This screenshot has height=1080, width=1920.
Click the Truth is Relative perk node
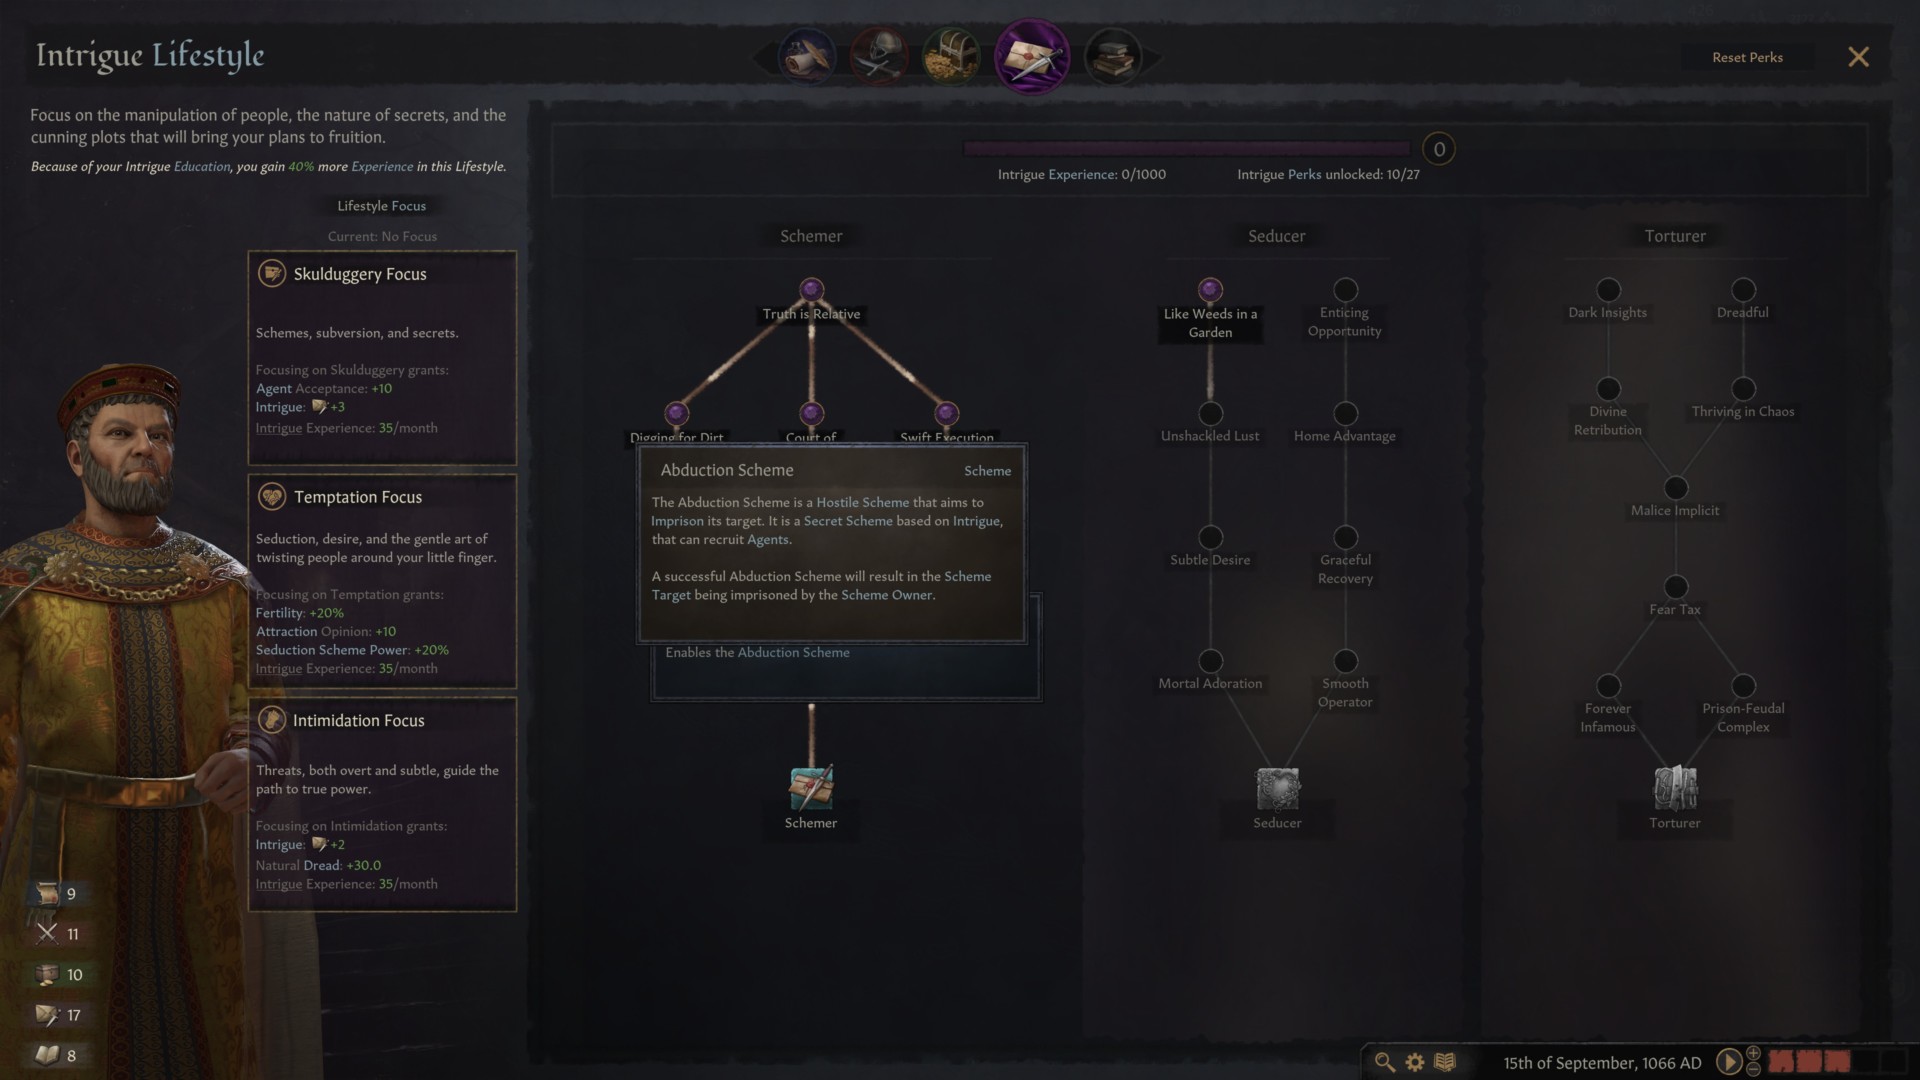tap(811, 290)
